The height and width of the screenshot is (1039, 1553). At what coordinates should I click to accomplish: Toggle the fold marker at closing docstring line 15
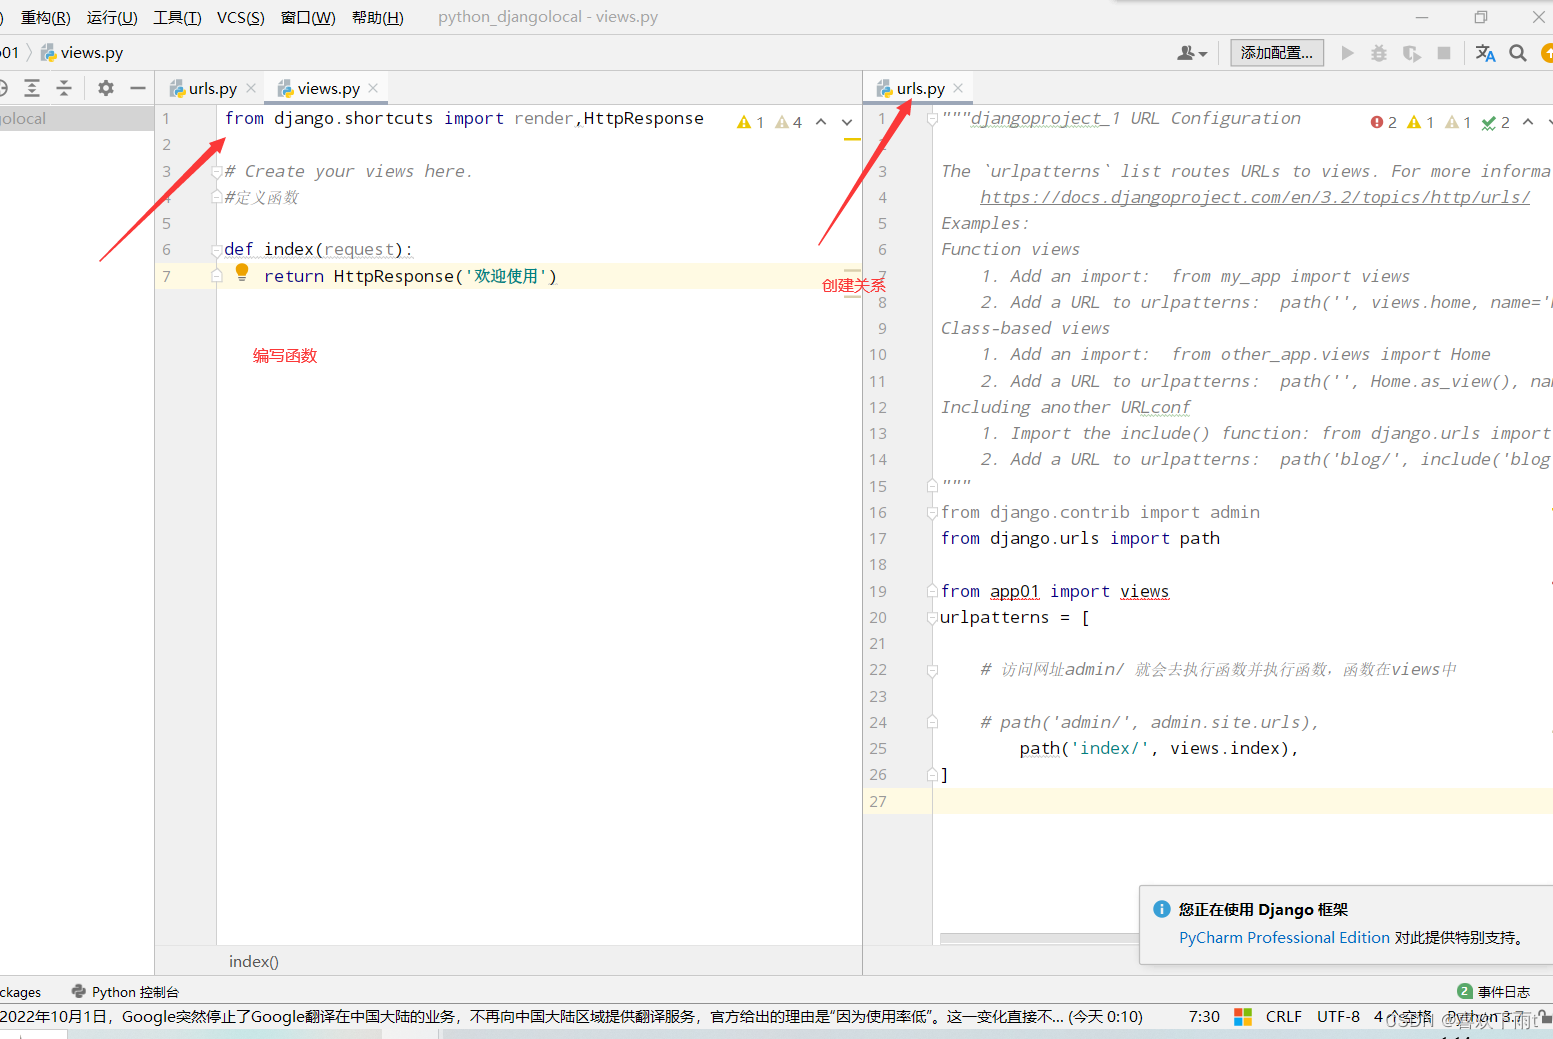point(932,486)
